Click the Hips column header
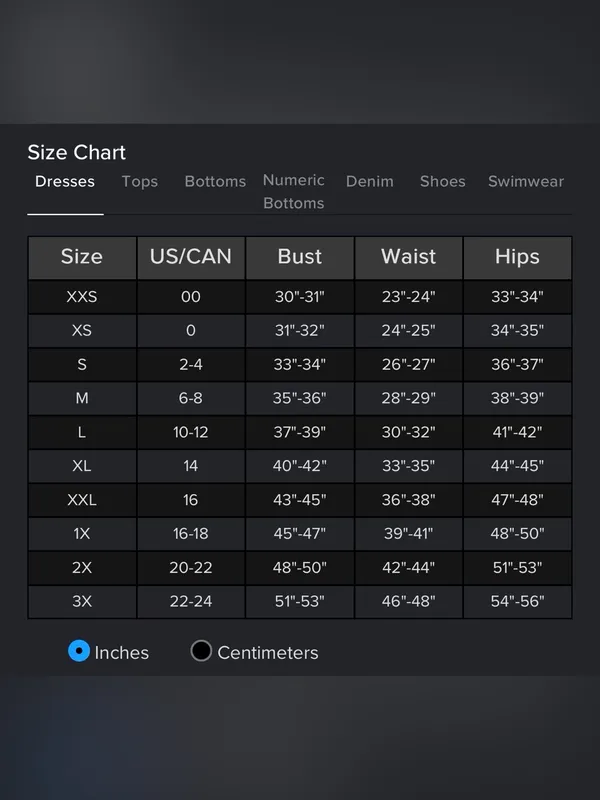The height and width of the screenshot is (800, 600). 517,257
